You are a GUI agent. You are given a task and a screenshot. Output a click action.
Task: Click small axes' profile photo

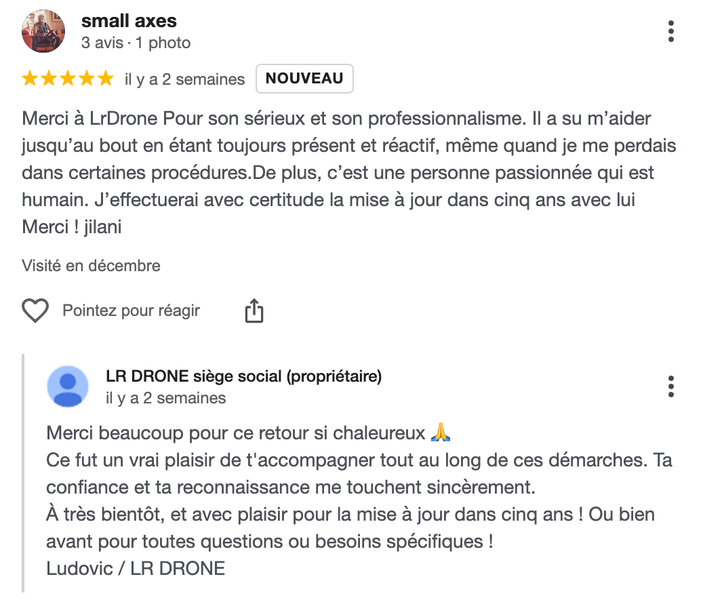pyautogui.click(x=43, y=31)
